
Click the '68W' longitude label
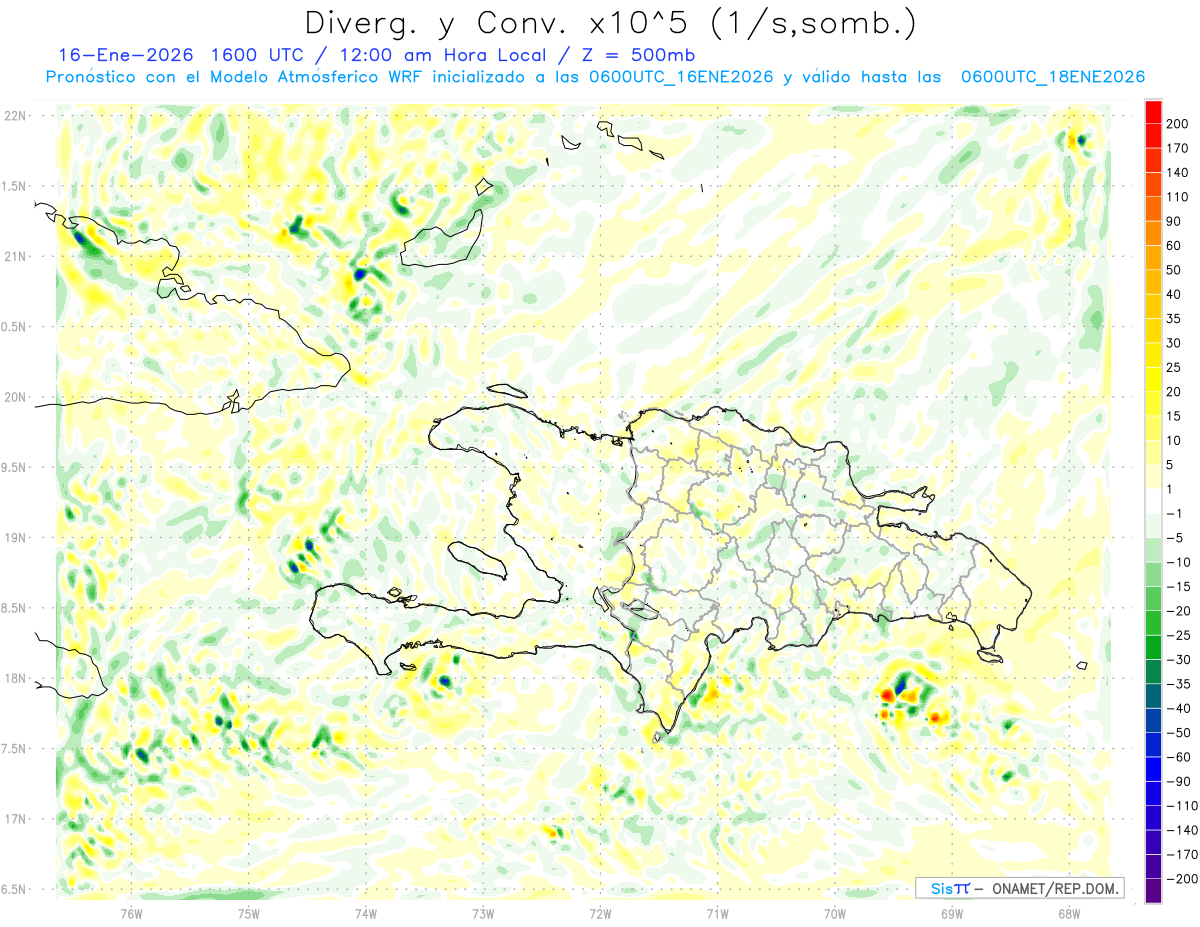click(1068, 914)
